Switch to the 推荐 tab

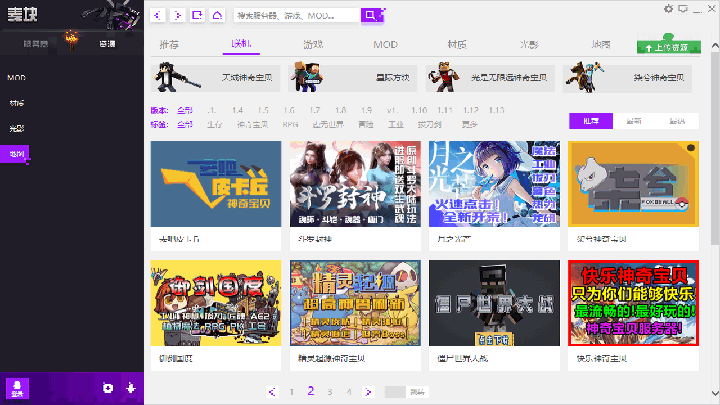tap(169, 45)
